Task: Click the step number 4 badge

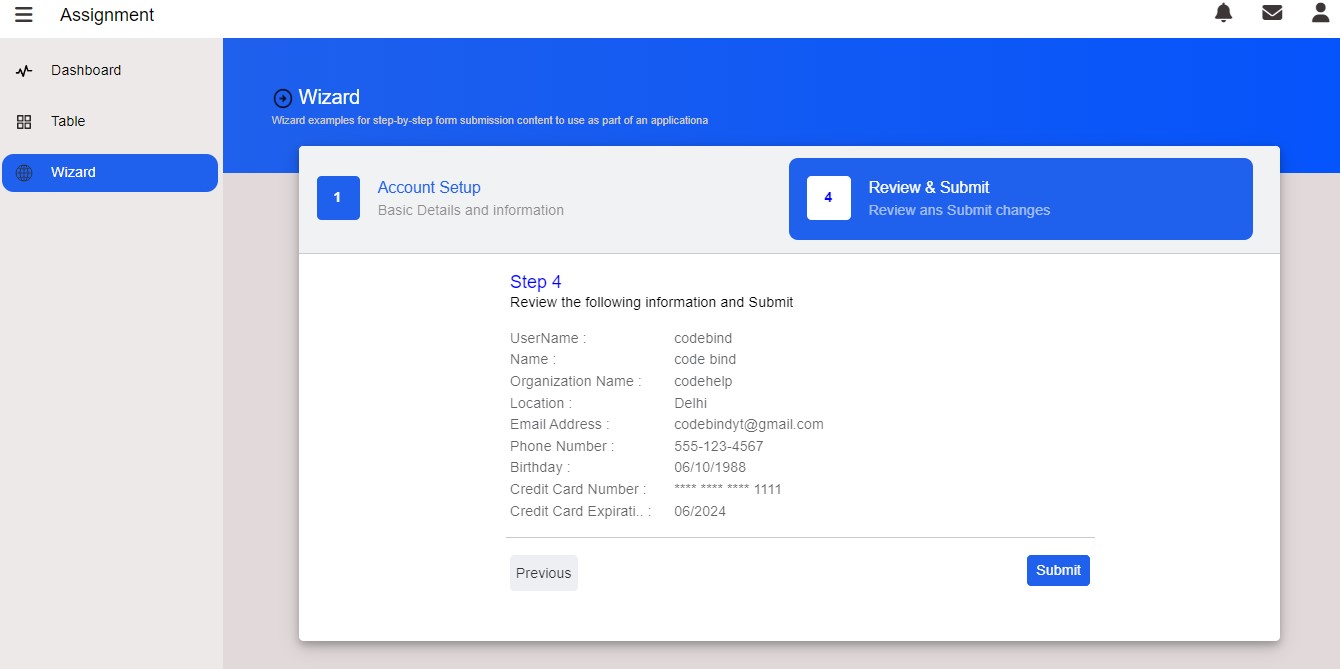Action: 829,198
